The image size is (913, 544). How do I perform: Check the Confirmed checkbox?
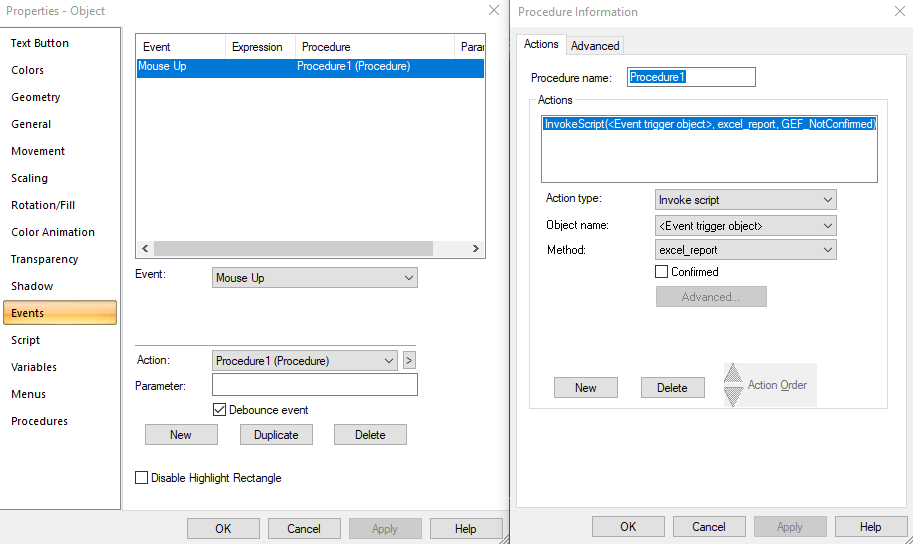tap(662, 272)
